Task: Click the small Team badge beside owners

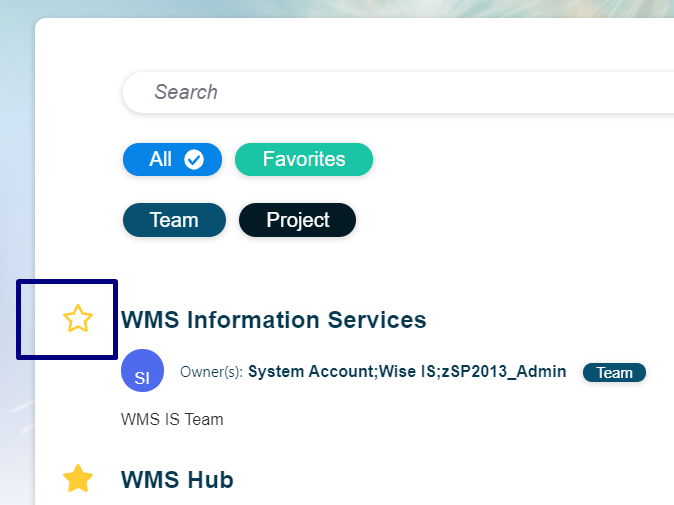Action: pos(614,373)
